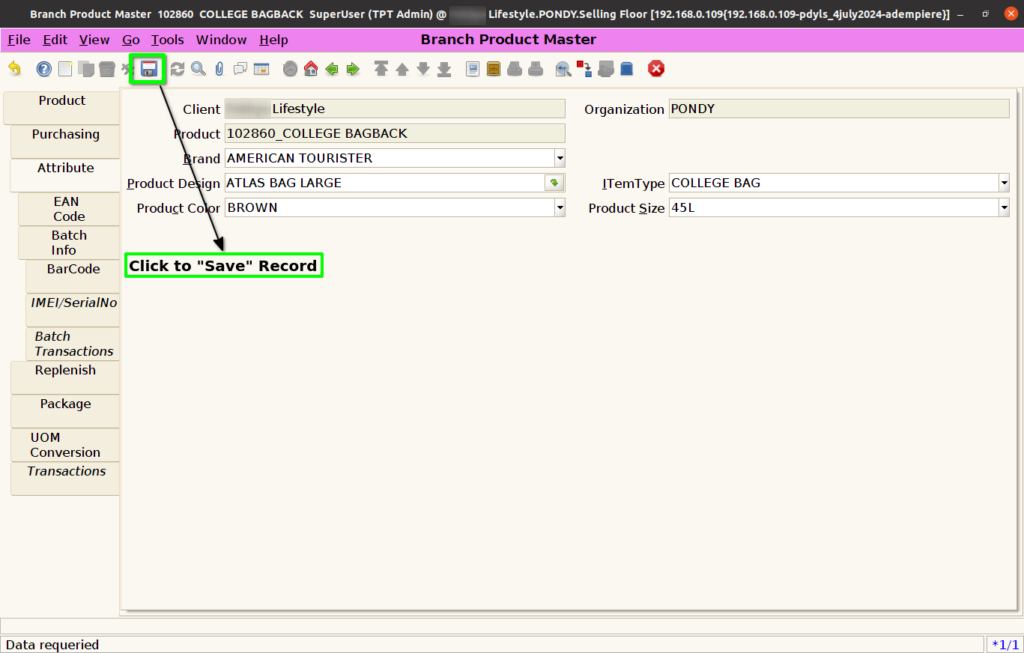Screen dimensions: 1024x653
Task: Open Find with magnifying glass icon
Action: [198, 69]
